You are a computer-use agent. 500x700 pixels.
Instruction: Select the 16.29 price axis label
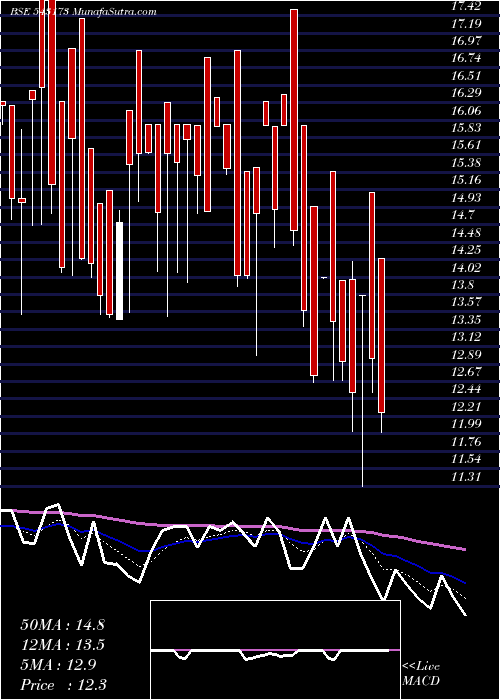tap(466, 93)
